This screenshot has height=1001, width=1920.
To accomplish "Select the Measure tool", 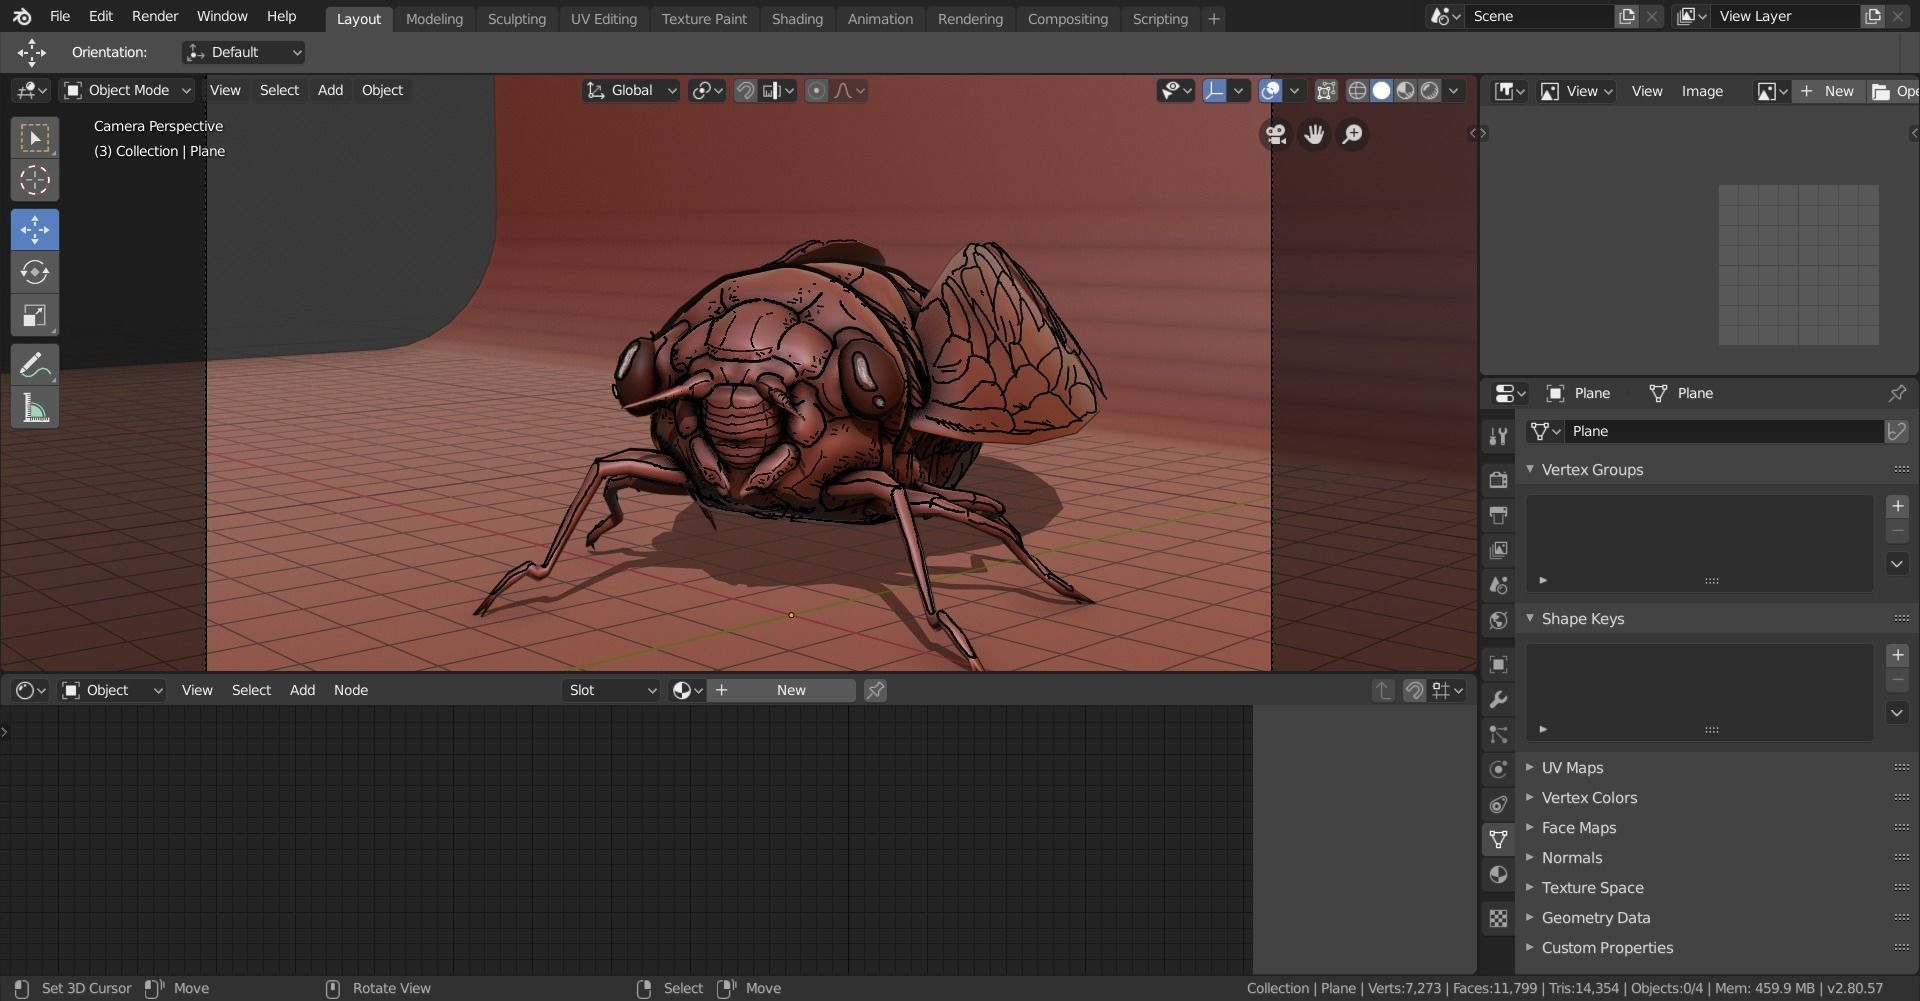I will pyautogui.click(x=35, y=408).
